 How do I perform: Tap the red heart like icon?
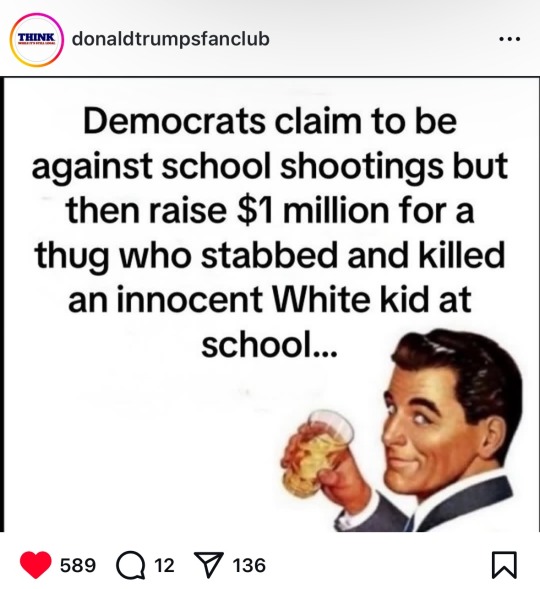coord(36,565)
